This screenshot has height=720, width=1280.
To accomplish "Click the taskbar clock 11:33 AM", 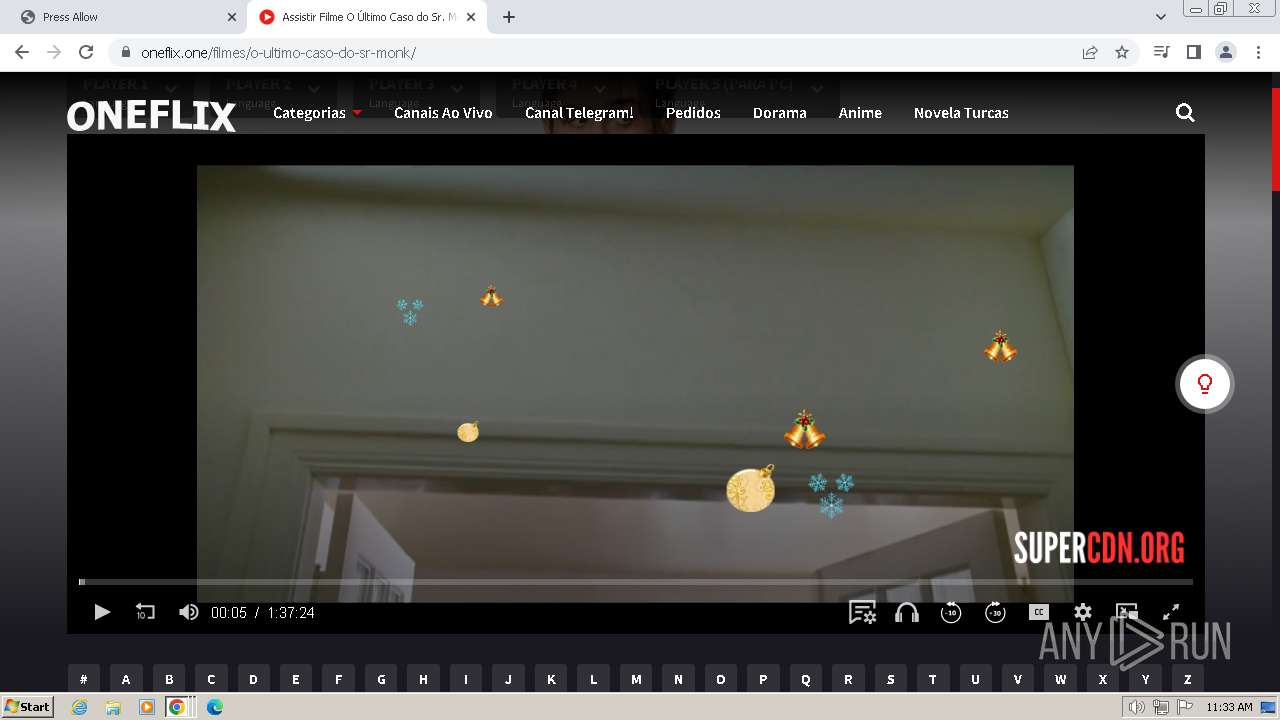I will click(x=1229, y=707).
